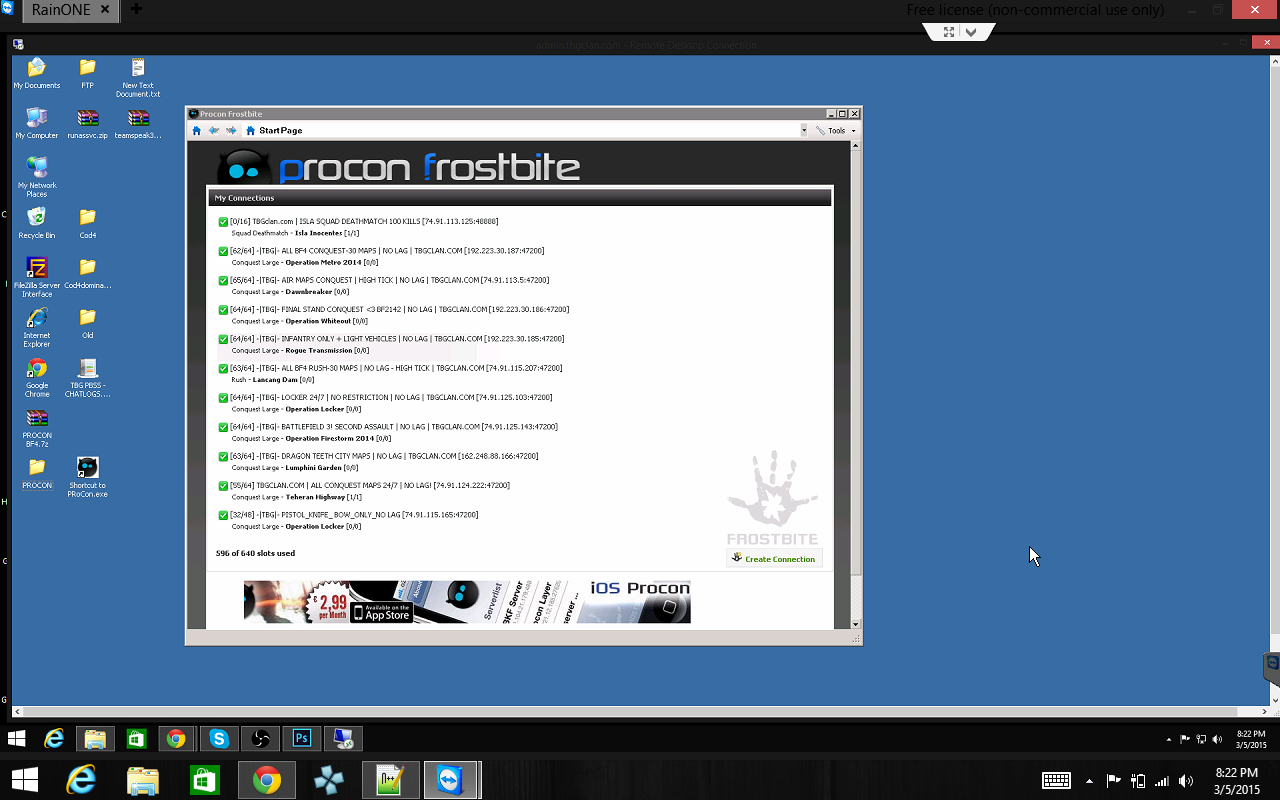Expand the TeamViewer toolbar chevron handle
This screenshot has width=1280, height=800.
click(971, 32)
